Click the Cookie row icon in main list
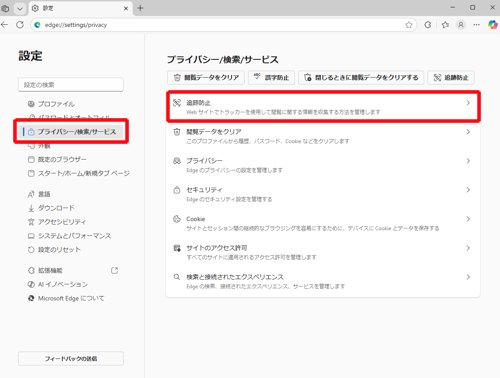This screenshot has width=500, height=378. pos(177,219)
